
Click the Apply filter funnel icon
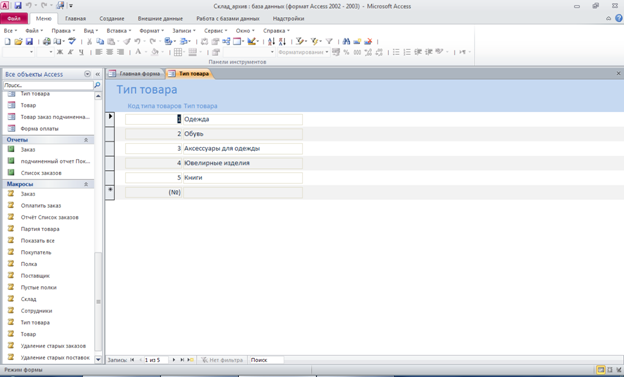[x=329, y=41]
